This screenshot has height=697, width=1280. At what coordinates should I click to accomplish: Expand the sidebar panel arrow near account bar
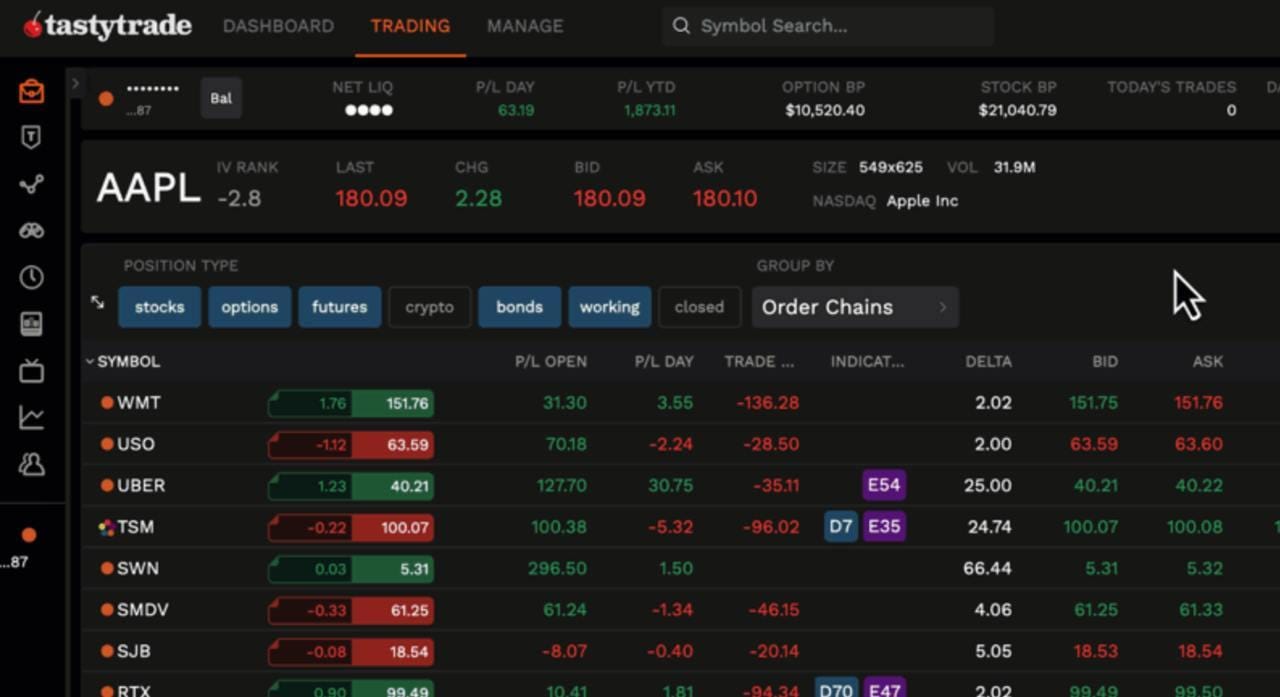click(75, 84)
